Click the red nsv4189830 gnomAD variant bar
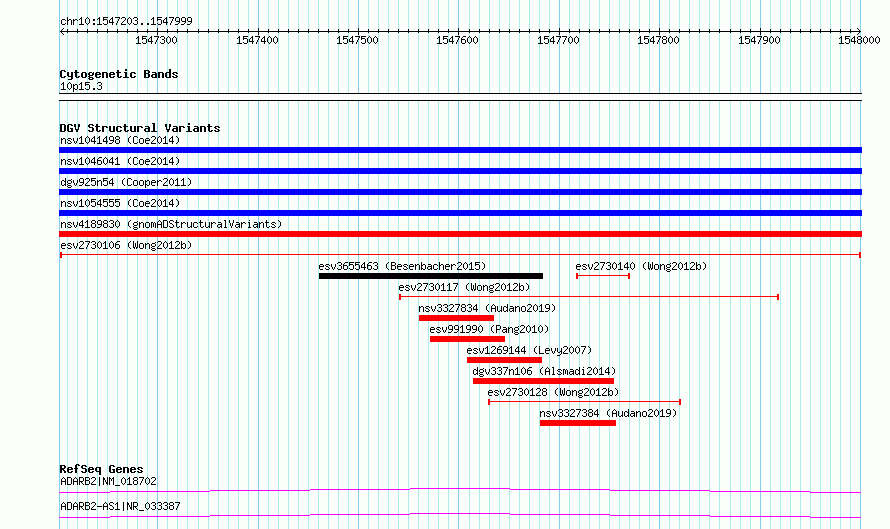 coord(460,234)
